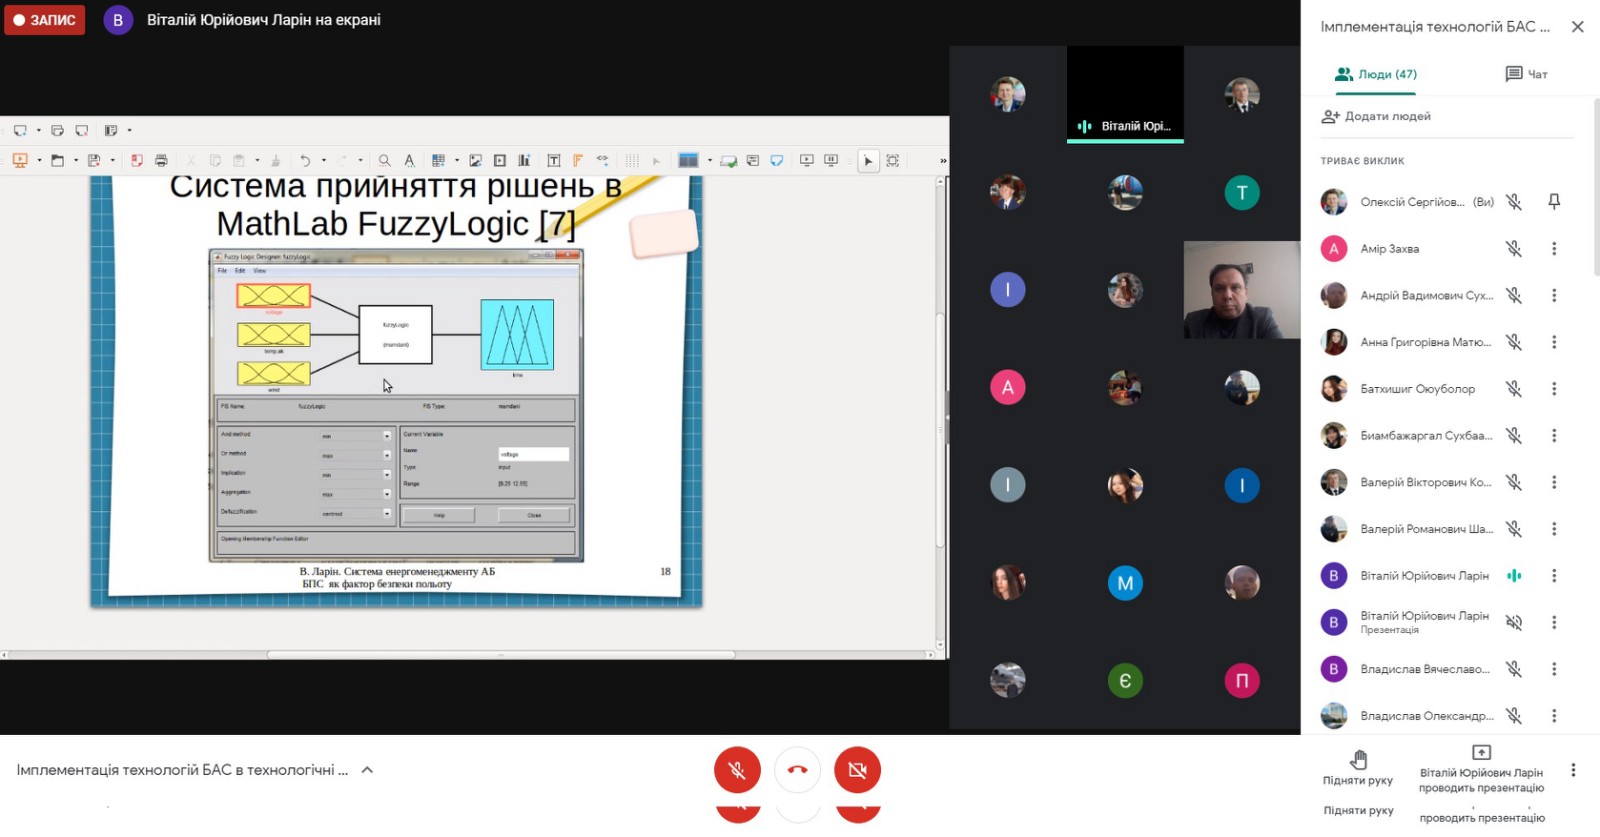Image resolution: width=1600 pixels, height=837 pixels.
Task: Open the three-dot menu for Амір Захва
Action: click(x=1554, y=249)
